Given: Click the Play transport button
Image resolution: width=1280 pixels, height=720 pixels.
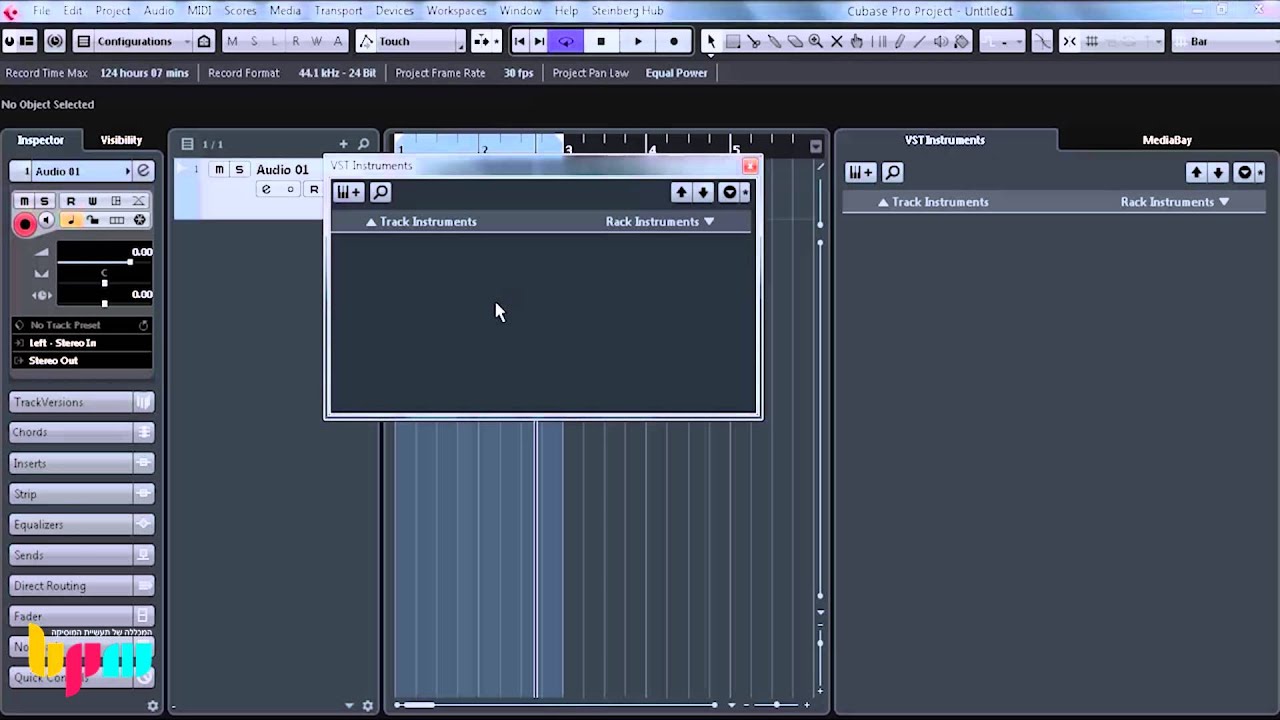Looking at the screenshot, I should [638, 41].
